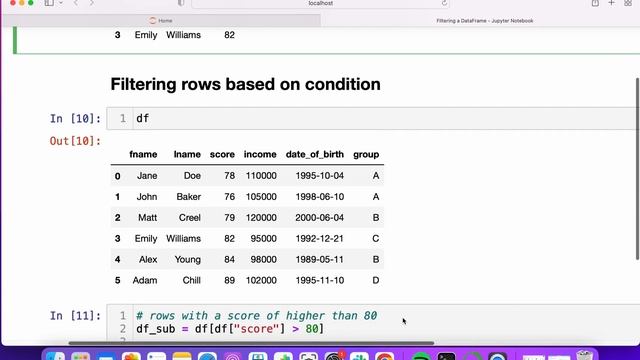The height and width of the screenshot is (360, 640).
Task: Open Finder from the Dock
Action: [x=56, y=356]
